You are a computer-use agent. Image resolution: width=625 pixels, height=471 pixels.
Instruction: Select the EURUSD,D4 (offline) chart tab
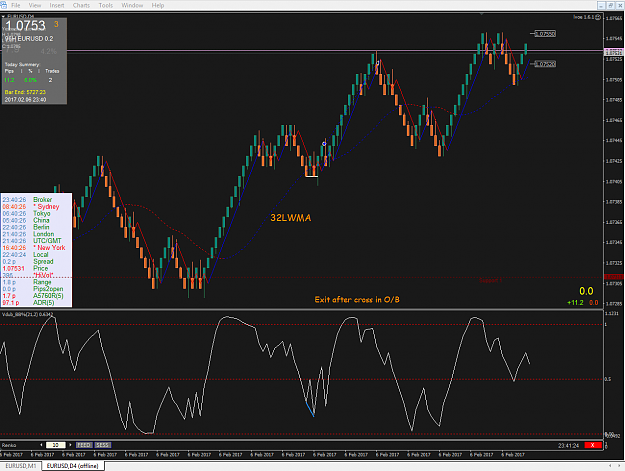[72, 465]
